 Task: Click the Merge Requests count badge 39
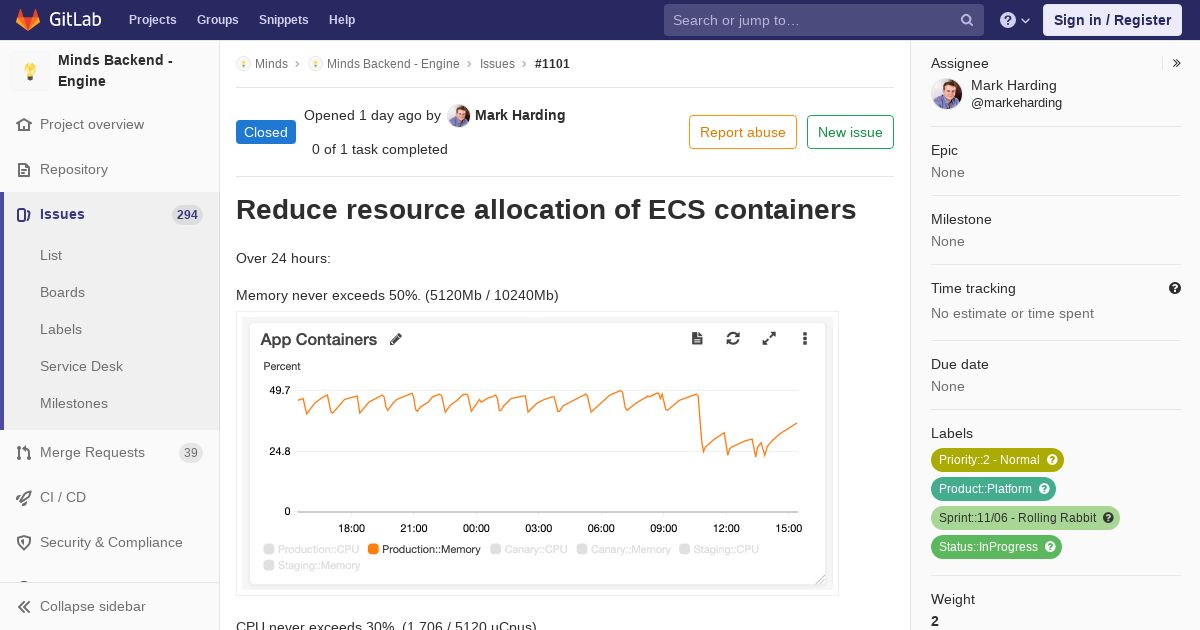click(190, 453)
